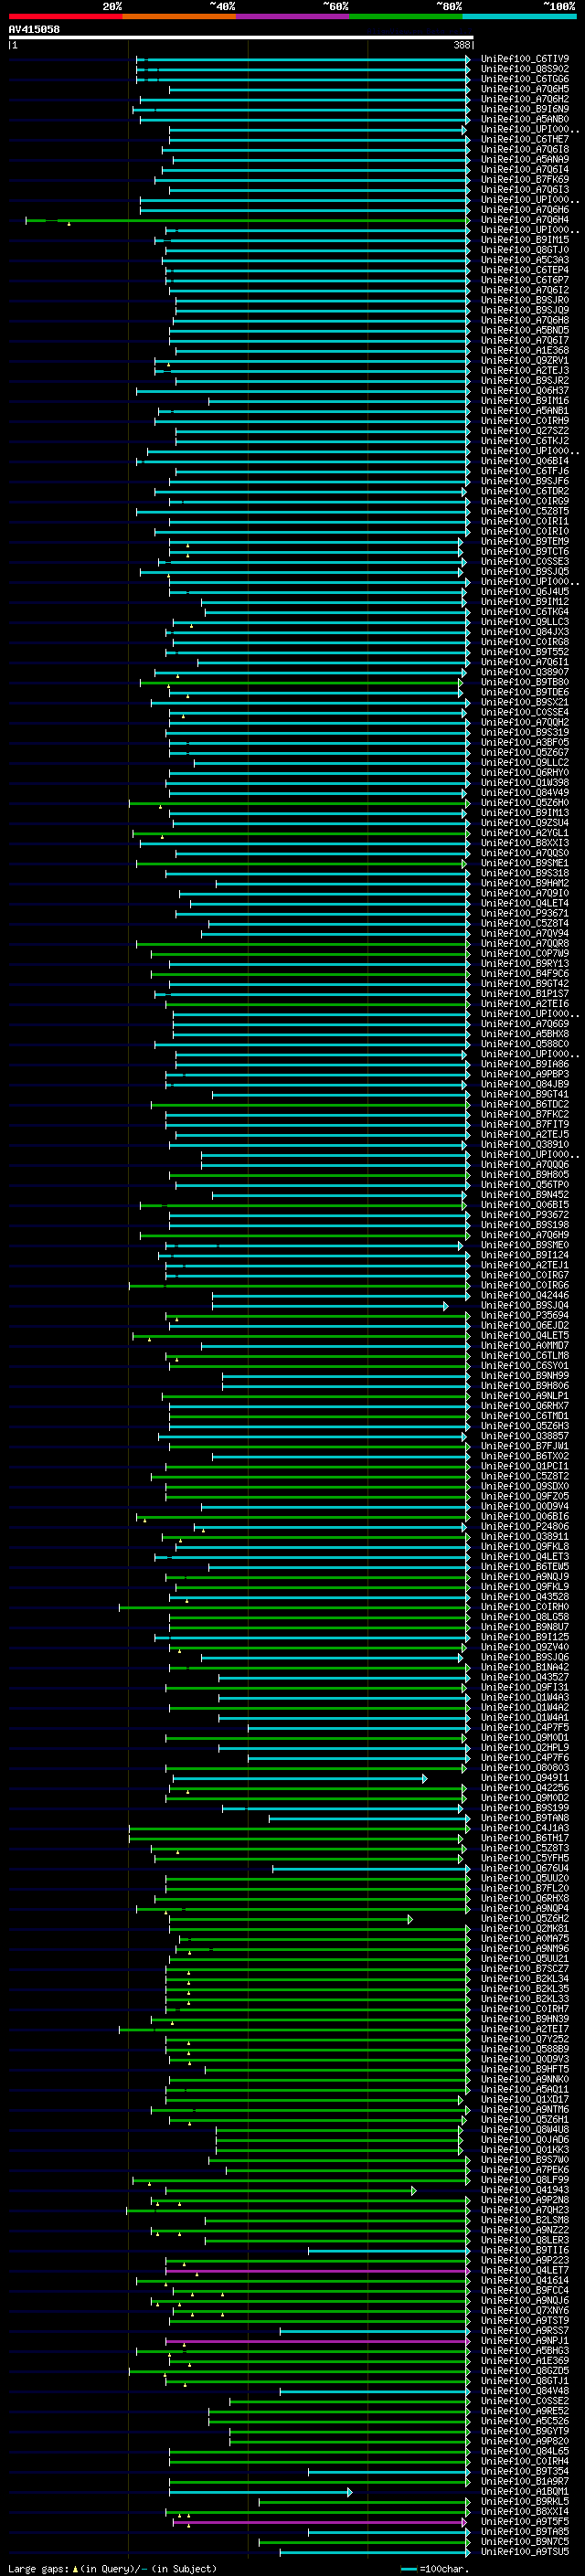Click label UniRef100_C0IRH9
The height and width of the screenshot is (2576, 585).
tap(525, 421)
